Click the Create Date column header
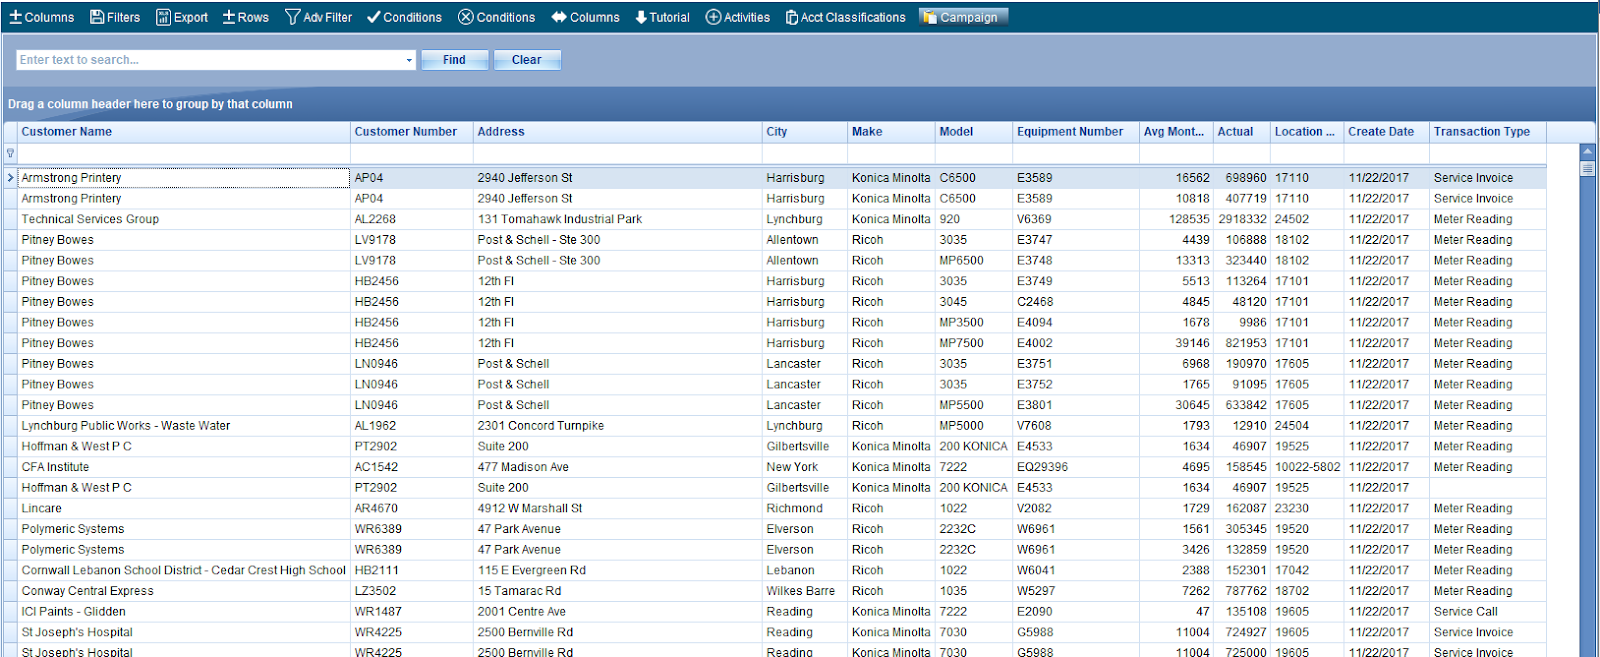1600x657 pixels. coord(1387,132)
